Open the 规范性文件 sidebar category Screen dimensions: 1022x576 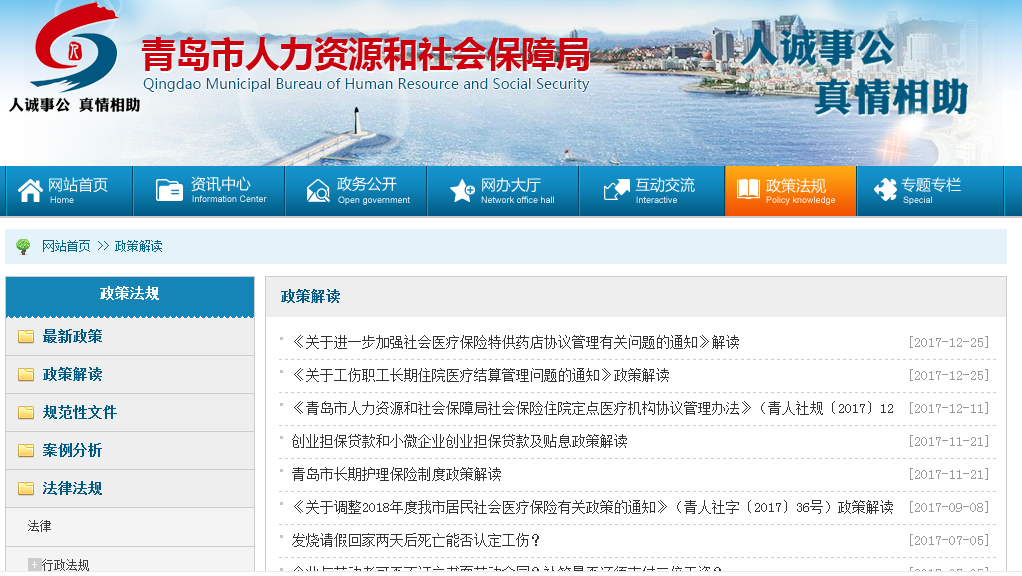[79, 413]
